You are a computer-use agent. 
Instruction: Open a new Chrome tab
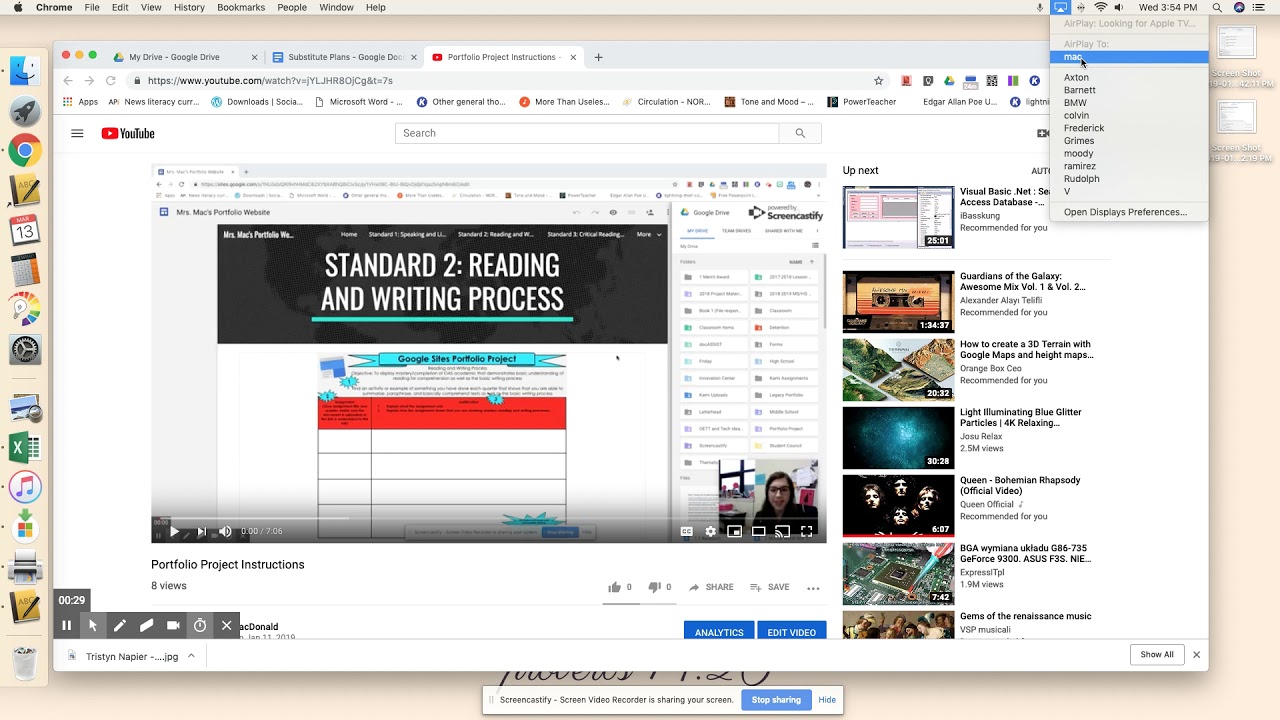tap(598, 57)
